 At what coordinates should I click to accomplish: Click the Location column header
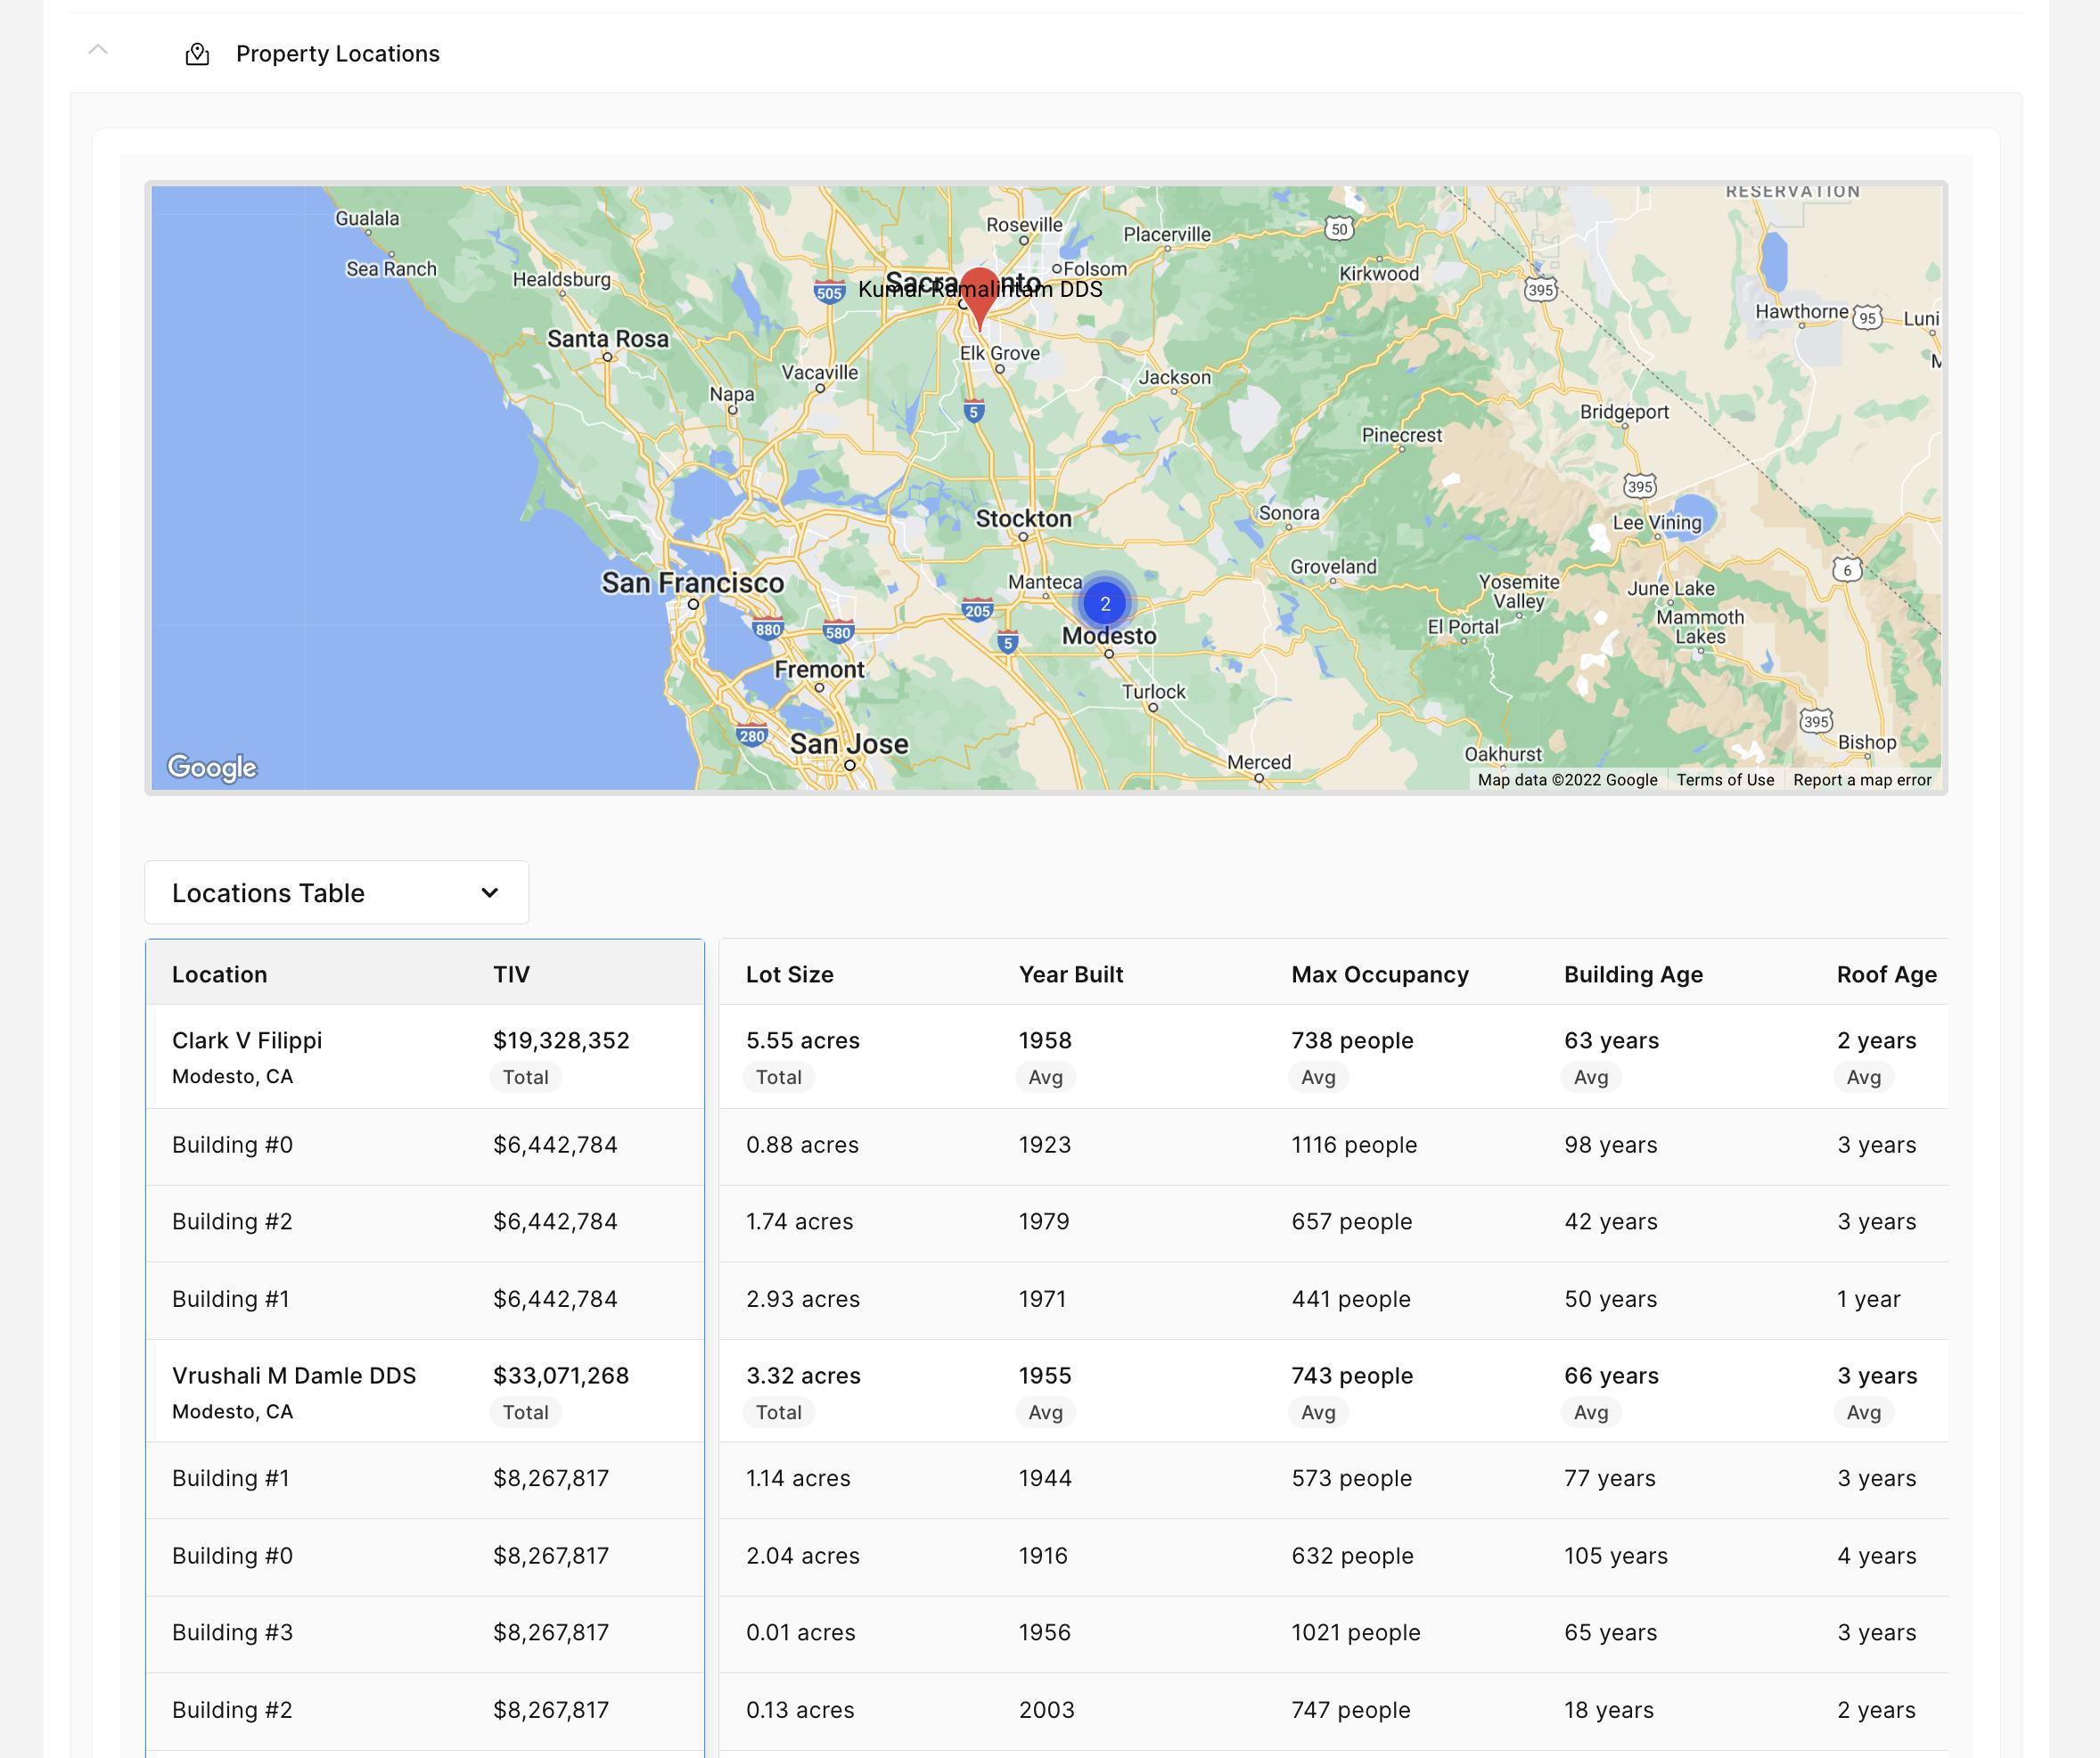[219, 974]
